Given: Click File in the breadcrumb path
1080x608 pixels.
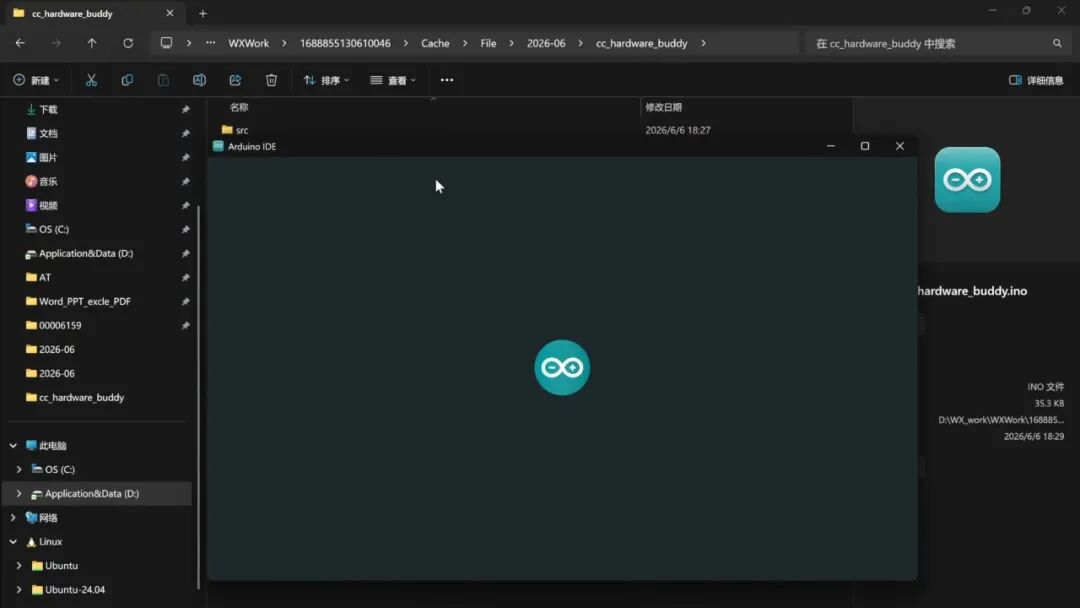Looking at the screenshot, I should point(488,43).
